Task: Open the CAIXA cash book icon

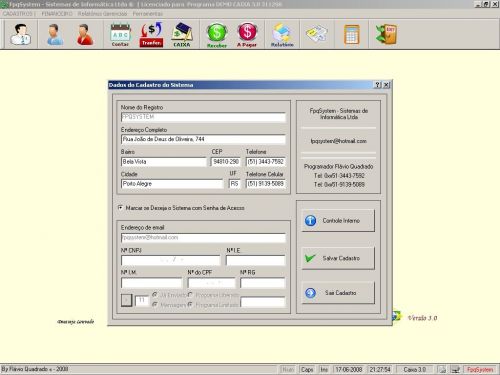Action: pyautogui.click(x=182, y=34)
